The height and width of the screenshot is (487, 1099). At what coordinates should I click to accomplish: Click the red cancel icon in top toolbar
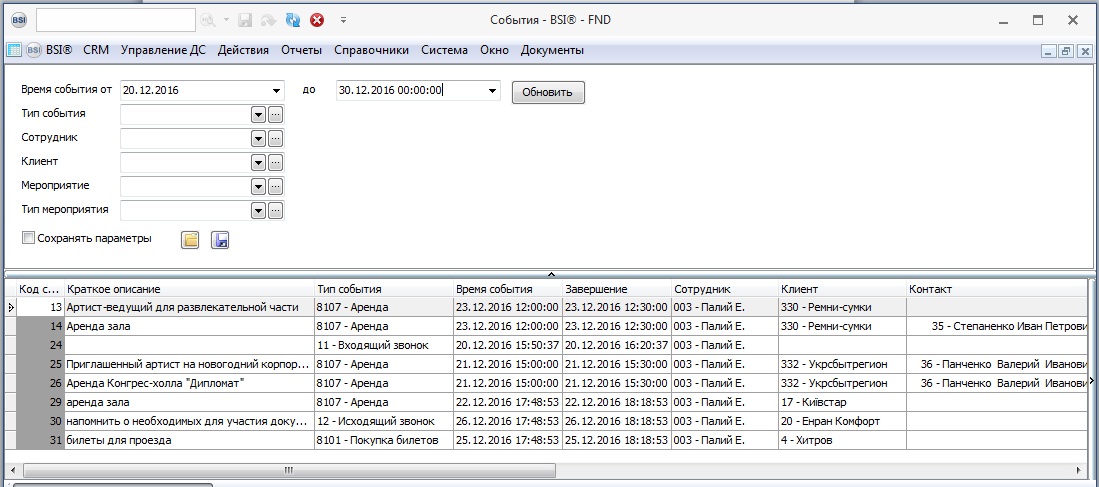[x=317, y=19]
